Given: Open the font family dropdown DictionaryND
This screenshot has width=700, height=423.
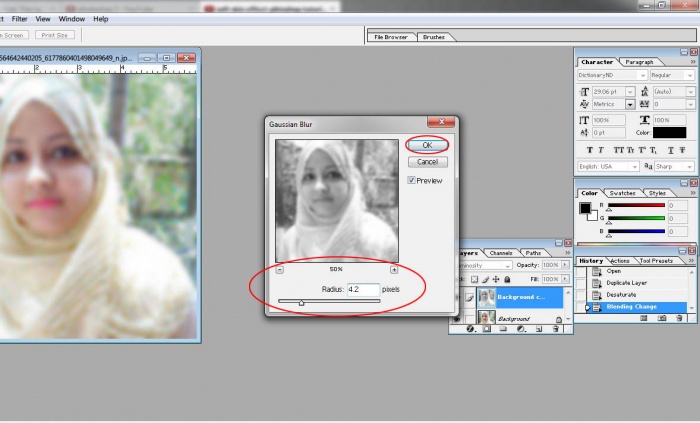Looking at the screenshot, I should [642, 75].
